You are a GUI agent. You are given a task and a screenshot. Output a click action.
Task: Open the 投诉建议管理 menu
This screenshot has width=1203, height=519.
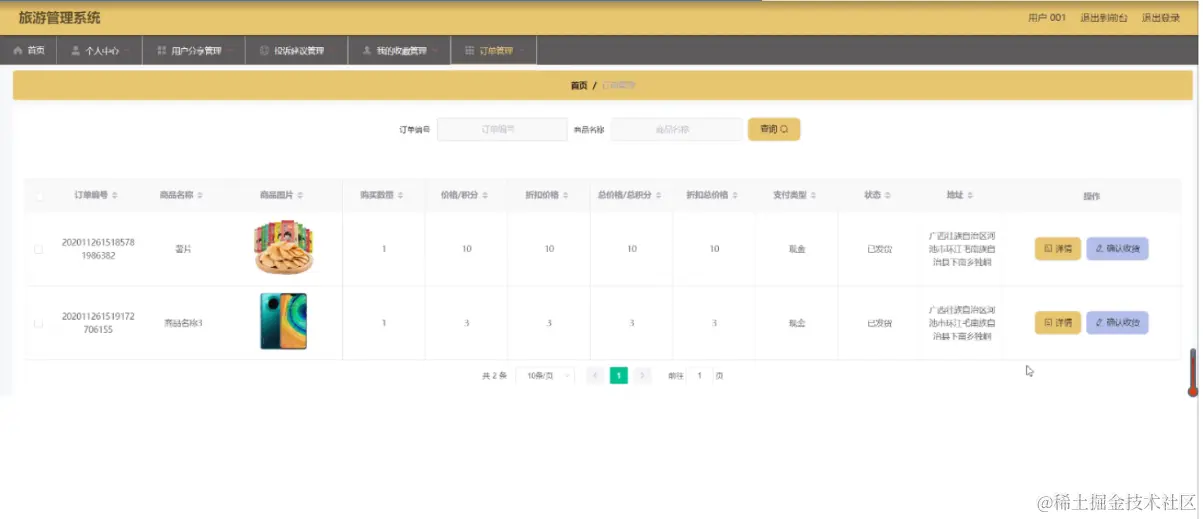[297, 50]
